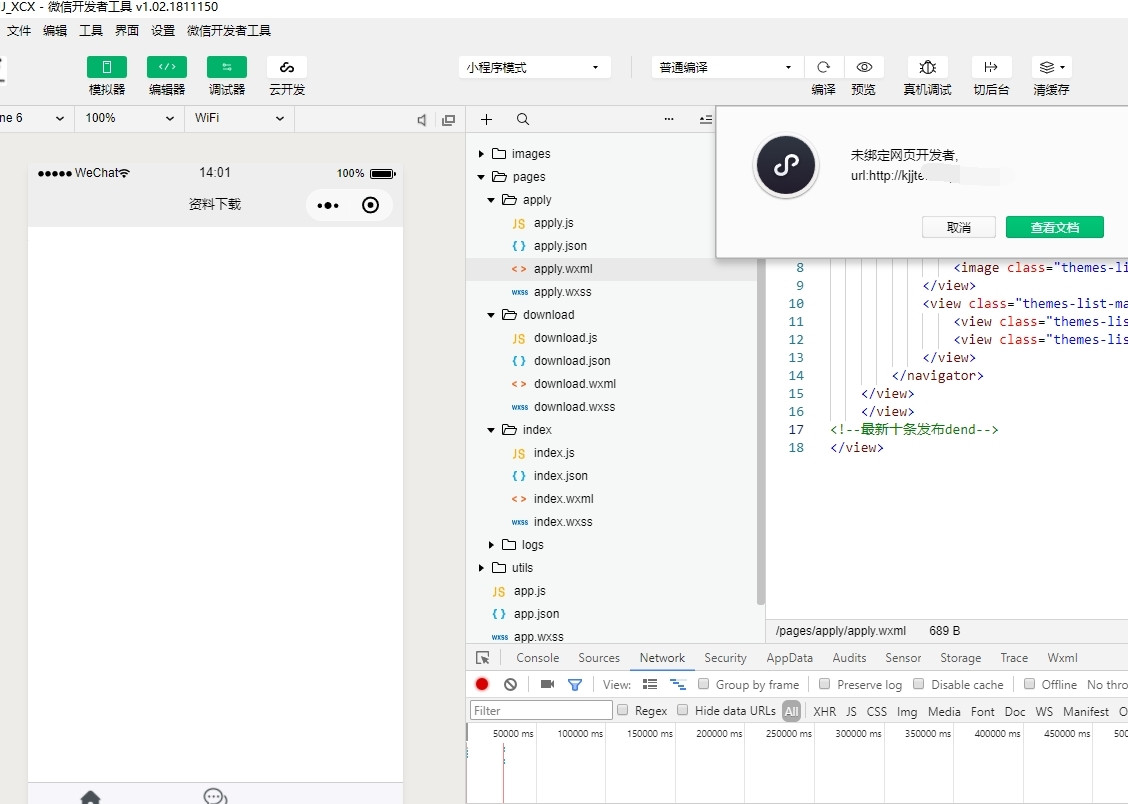Switch to large request rows view icon
This screenshot has width=1128, height=804.
(x=650, y=685)
